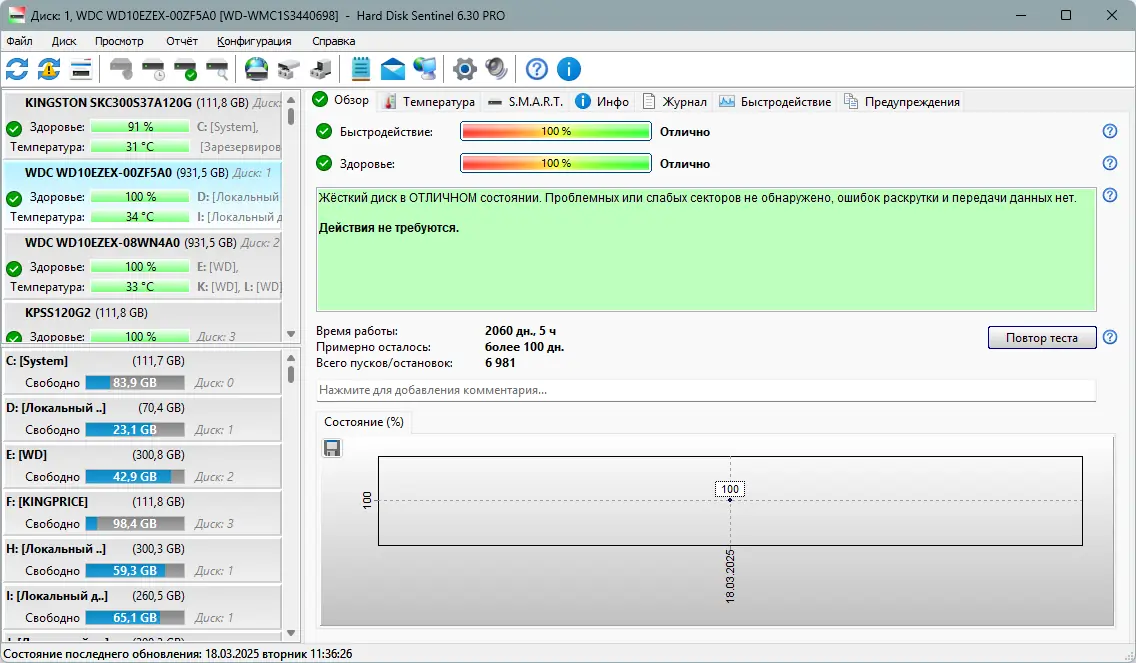Save the status chart with floppy icon
Image resolution: width=1136 pixels, height=663 pixels.
(331, 448)
